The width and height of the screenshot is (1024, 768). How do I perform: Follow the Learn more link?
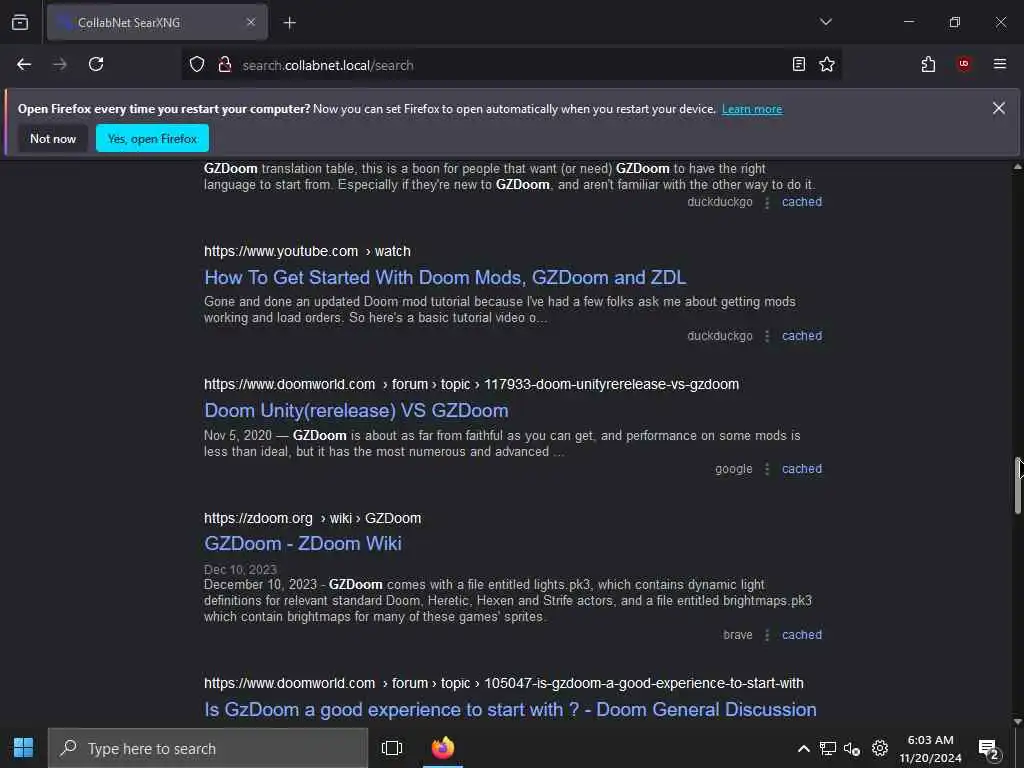pyautogui.click(x=752, y=109)
